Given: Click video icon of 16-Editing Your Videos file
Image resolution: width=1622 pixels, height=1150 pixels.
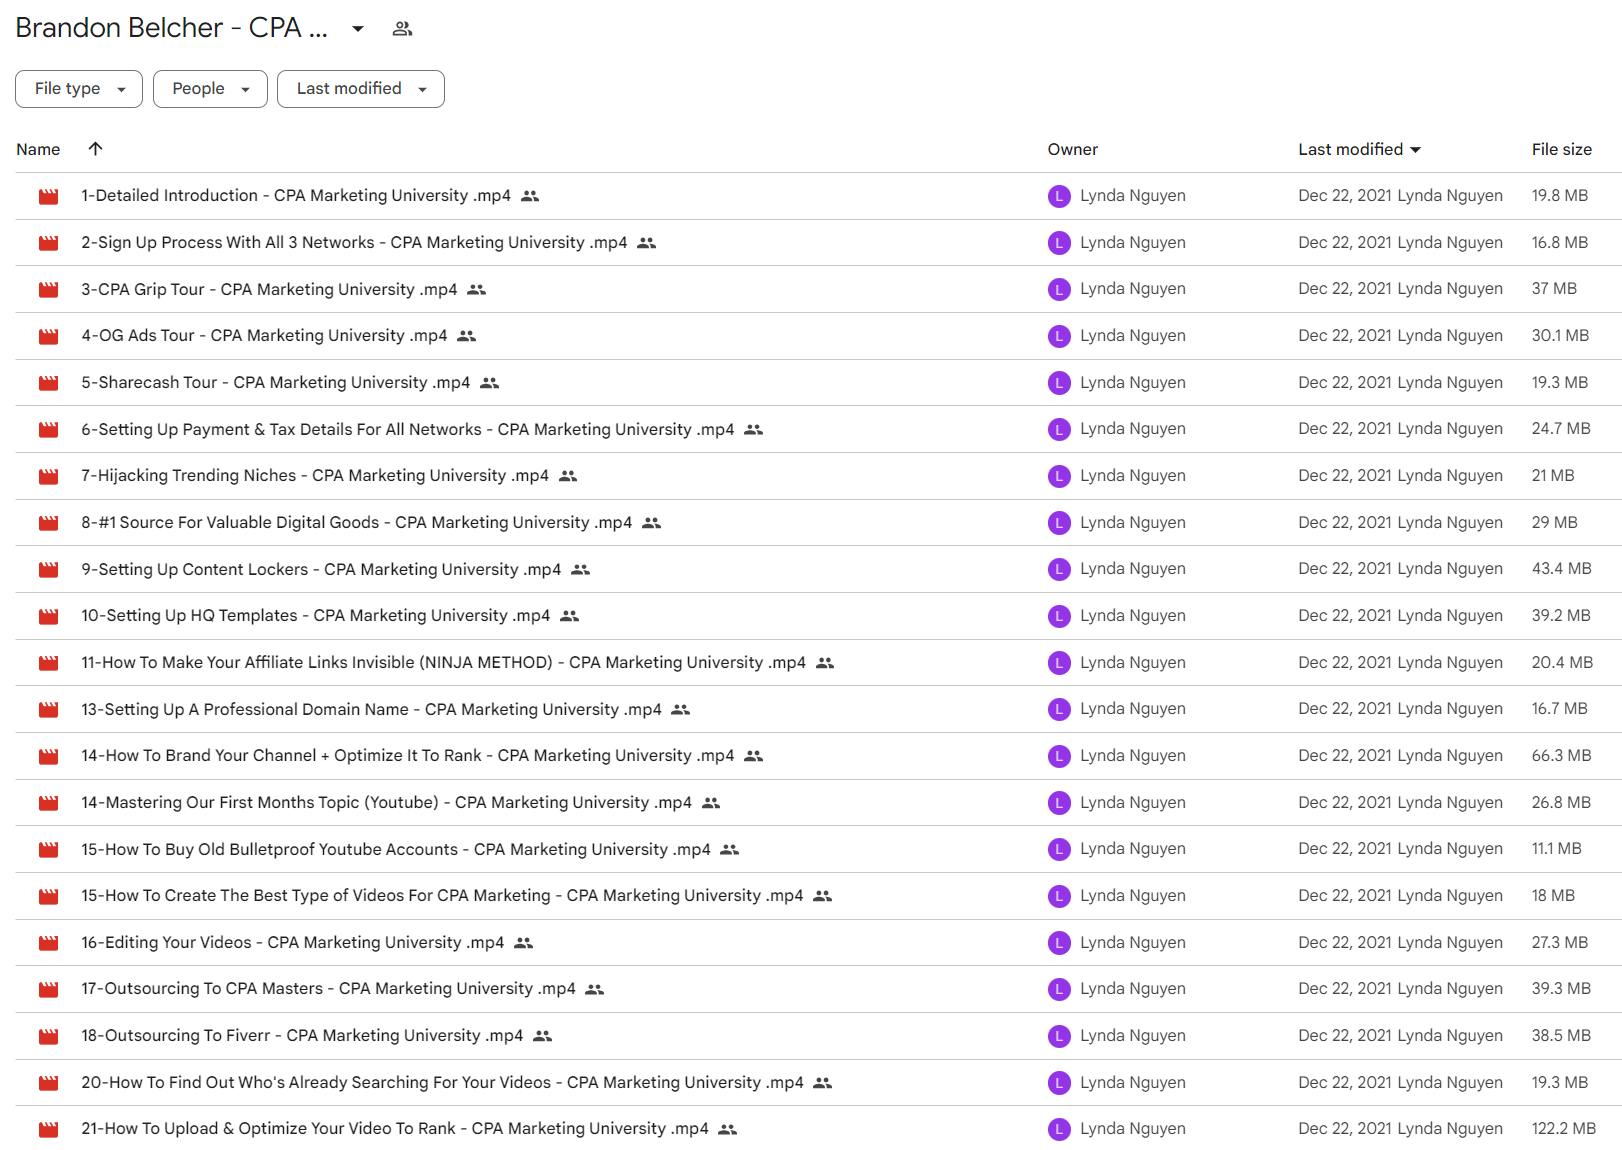Looking at the screenshot, I should coord(48,943).
